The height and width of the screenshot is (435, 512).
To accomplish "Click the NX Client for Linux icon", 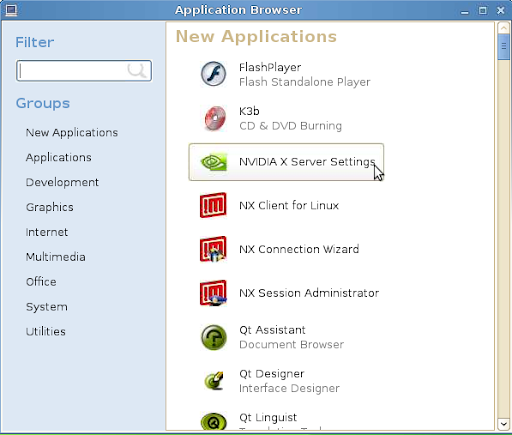I will click(213, 205).
